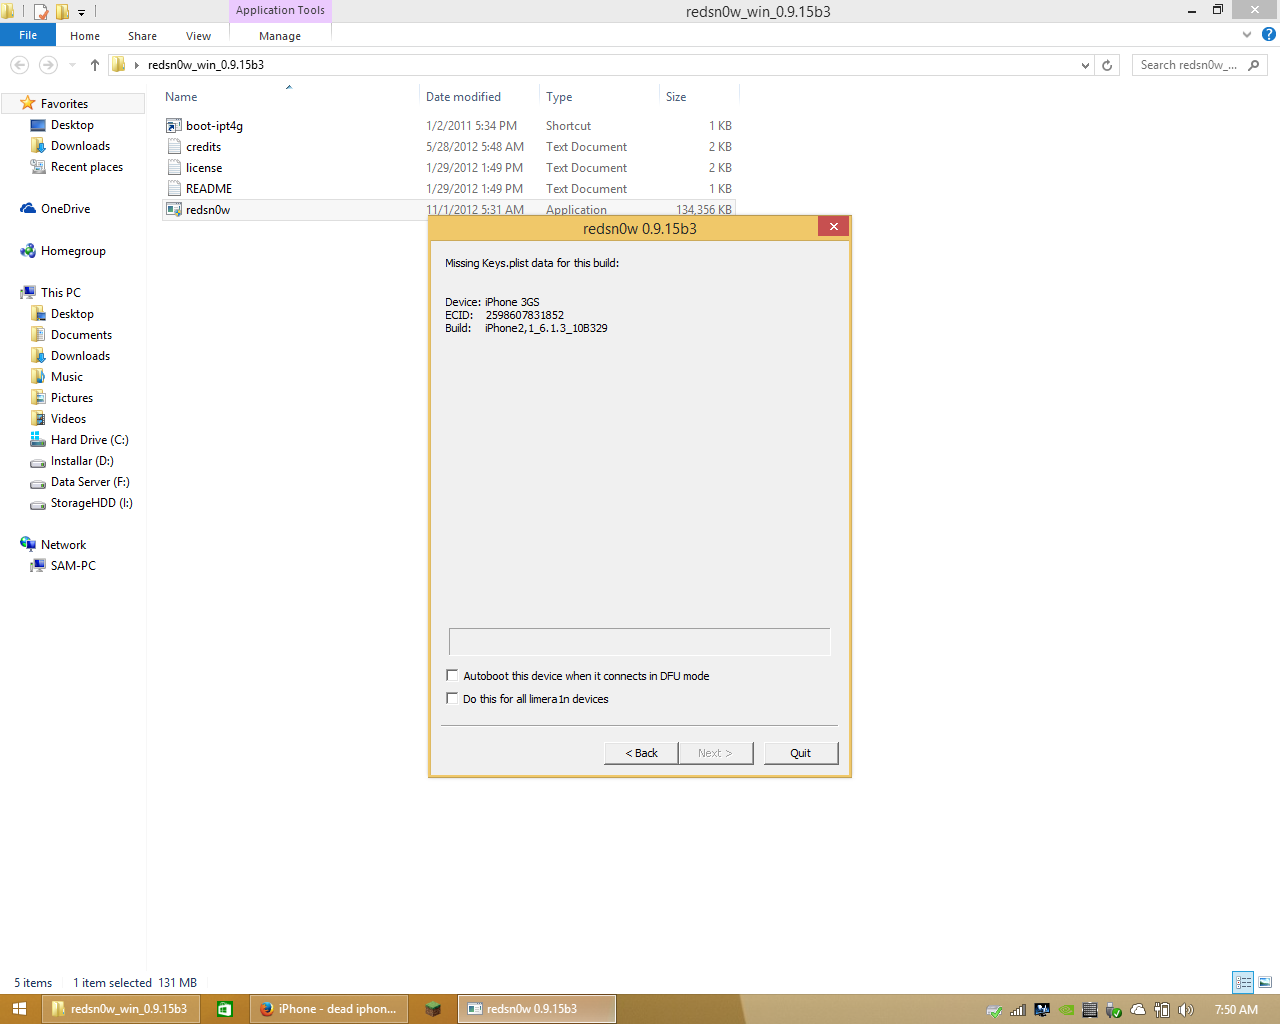Select the license text document
The width and height of the screenshot is (1280, 1024).
click(x=204, y=168)
